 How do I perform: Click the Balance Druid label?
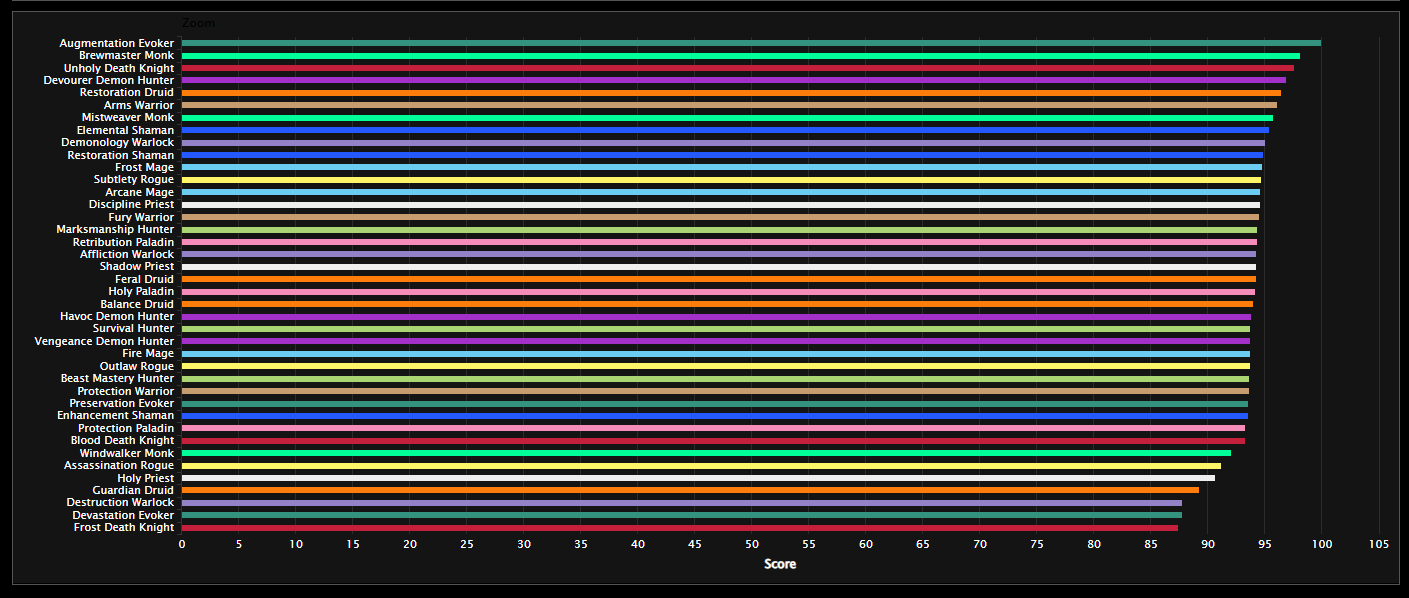(137, 304)
